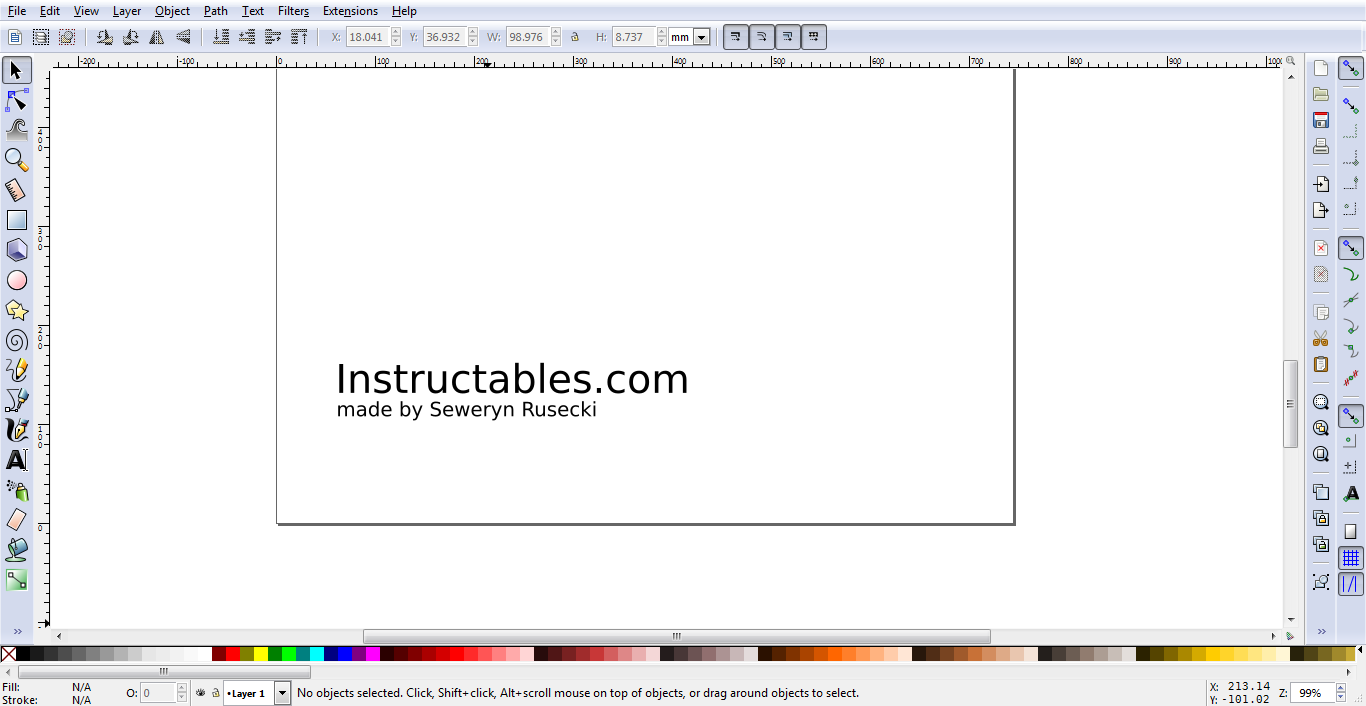Click Flip selected objects horizontally icon

point(157,37)
